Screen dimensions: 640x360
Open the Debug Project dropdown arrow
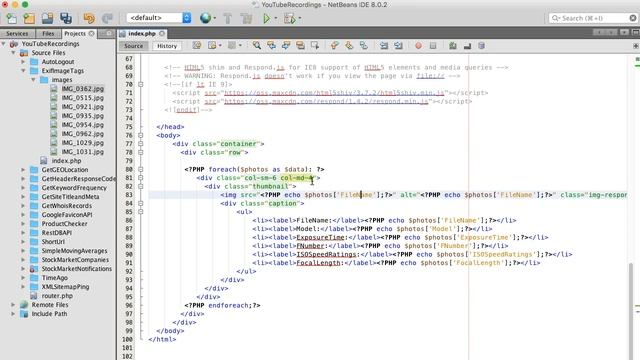click(300, 18)
